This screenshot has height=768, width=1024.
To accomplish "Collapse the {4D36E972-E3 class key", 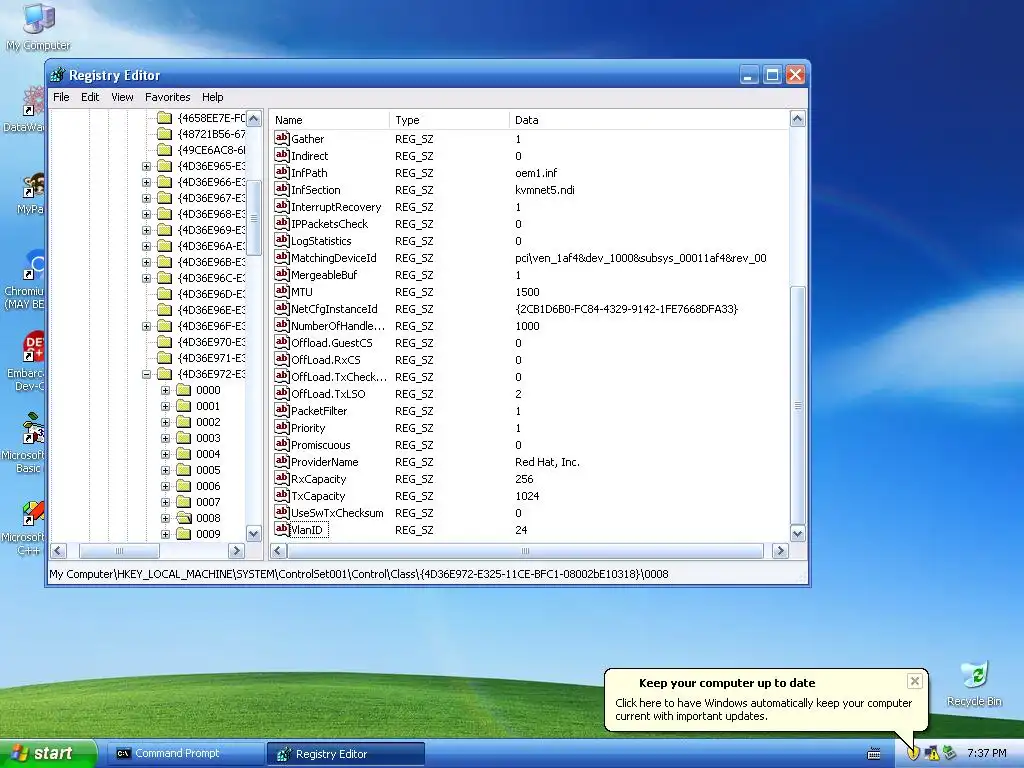I will click(x=146, y=374).
